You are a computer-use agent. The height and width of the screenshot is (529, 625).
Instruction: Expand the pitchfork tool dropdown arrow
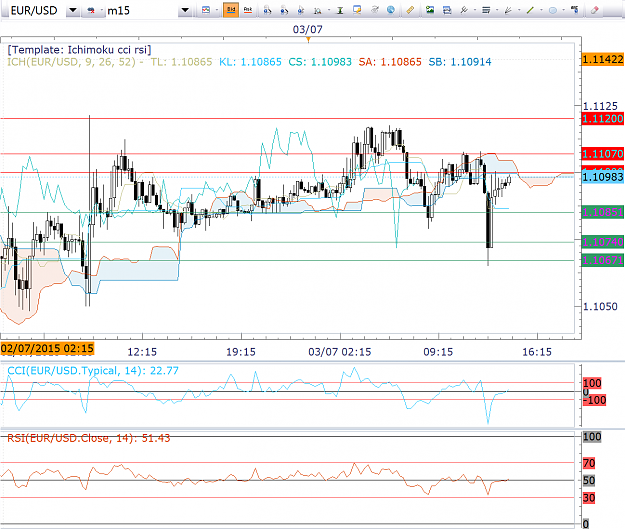[475, 10]
